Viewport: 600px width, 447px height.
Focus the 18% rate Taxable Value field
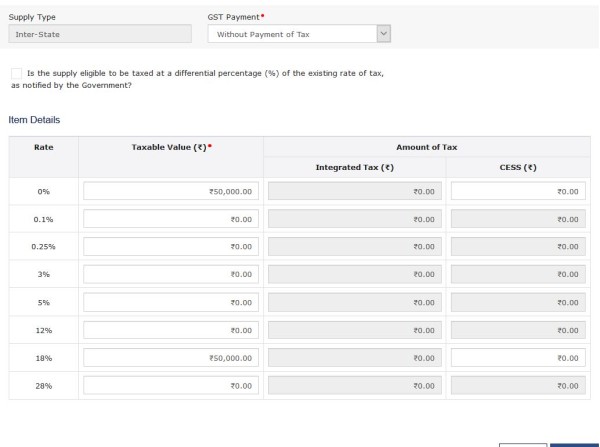pyautogui.click(x=170, y=357)
